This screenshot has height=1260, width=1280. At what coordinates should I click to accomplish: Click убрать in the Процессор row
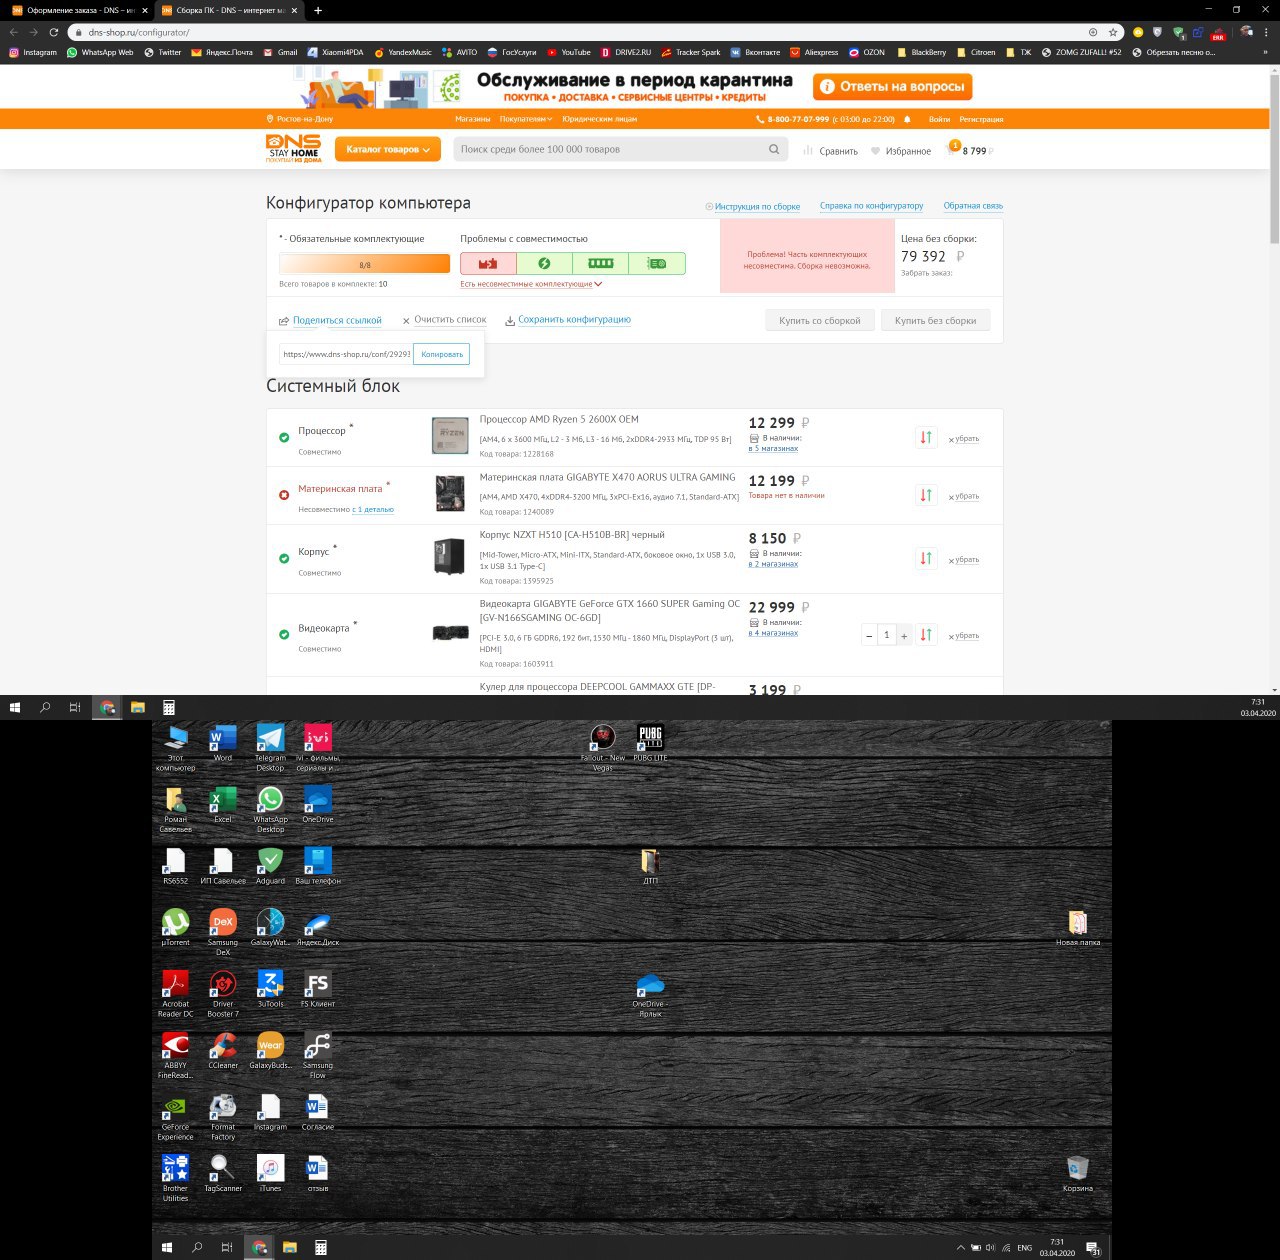pos(967,439)
